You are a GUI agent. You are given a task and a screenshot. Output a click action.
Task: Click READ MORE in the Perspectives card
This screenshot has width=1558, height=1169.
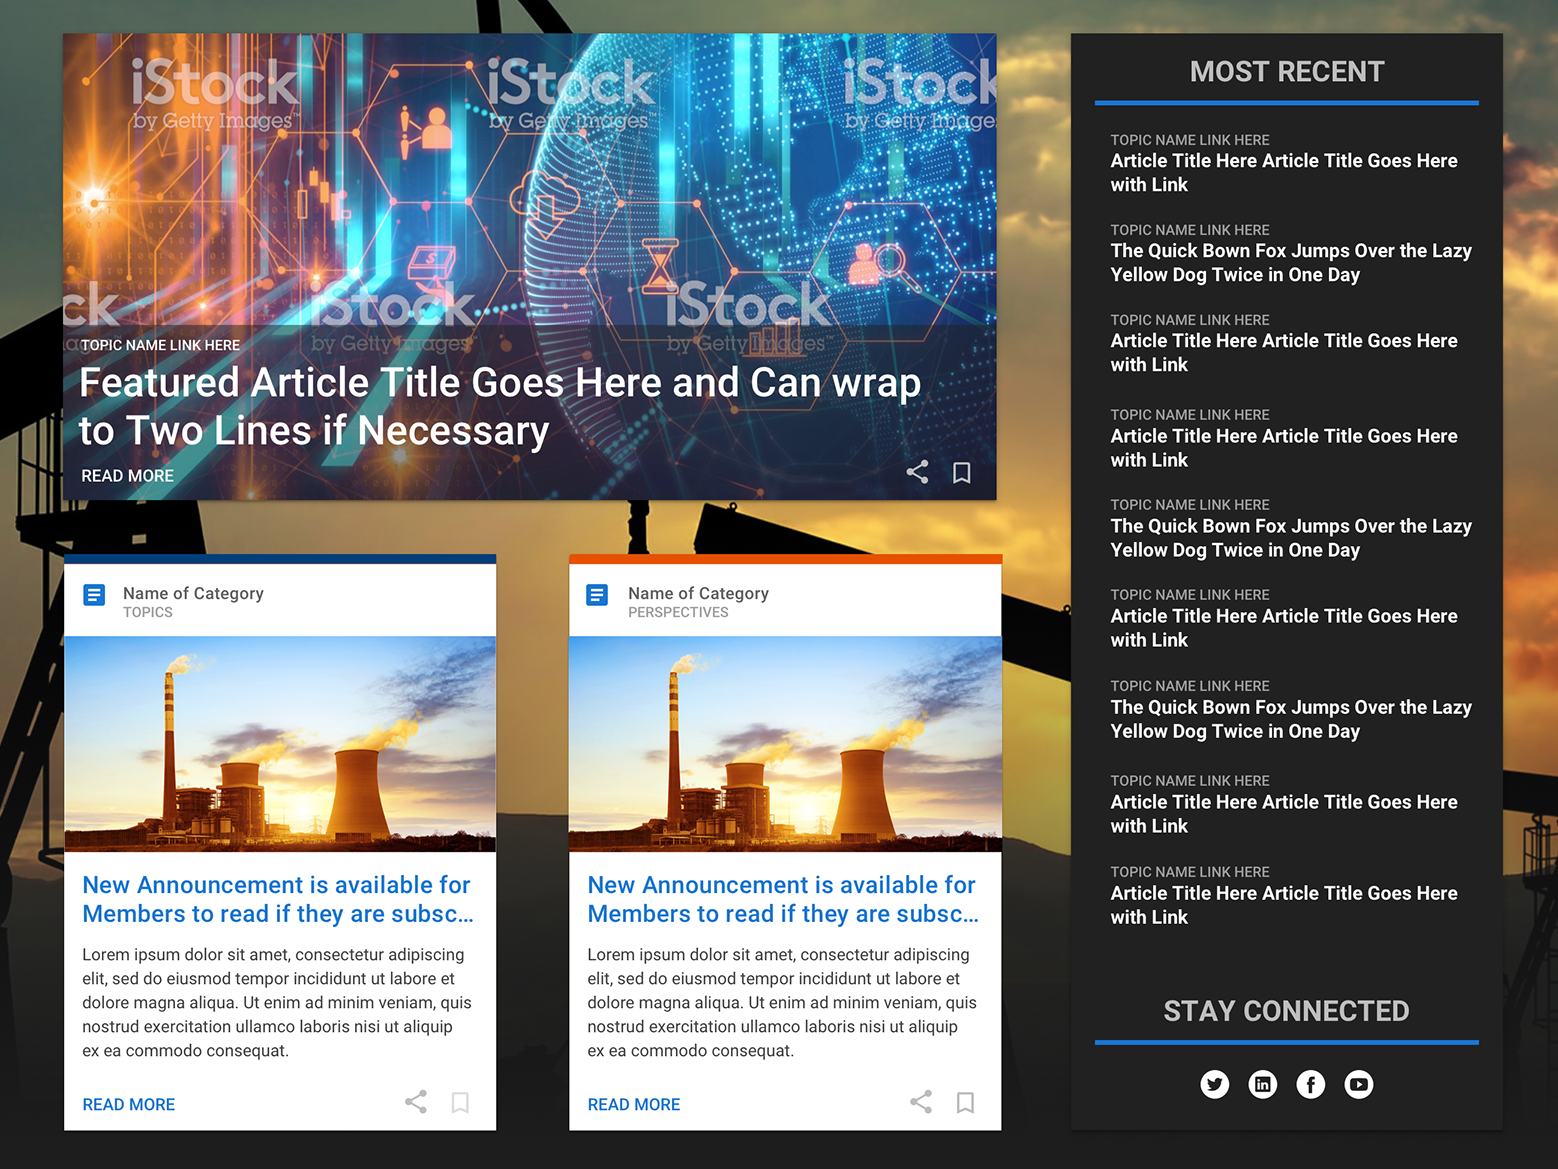pos(634,1105)
